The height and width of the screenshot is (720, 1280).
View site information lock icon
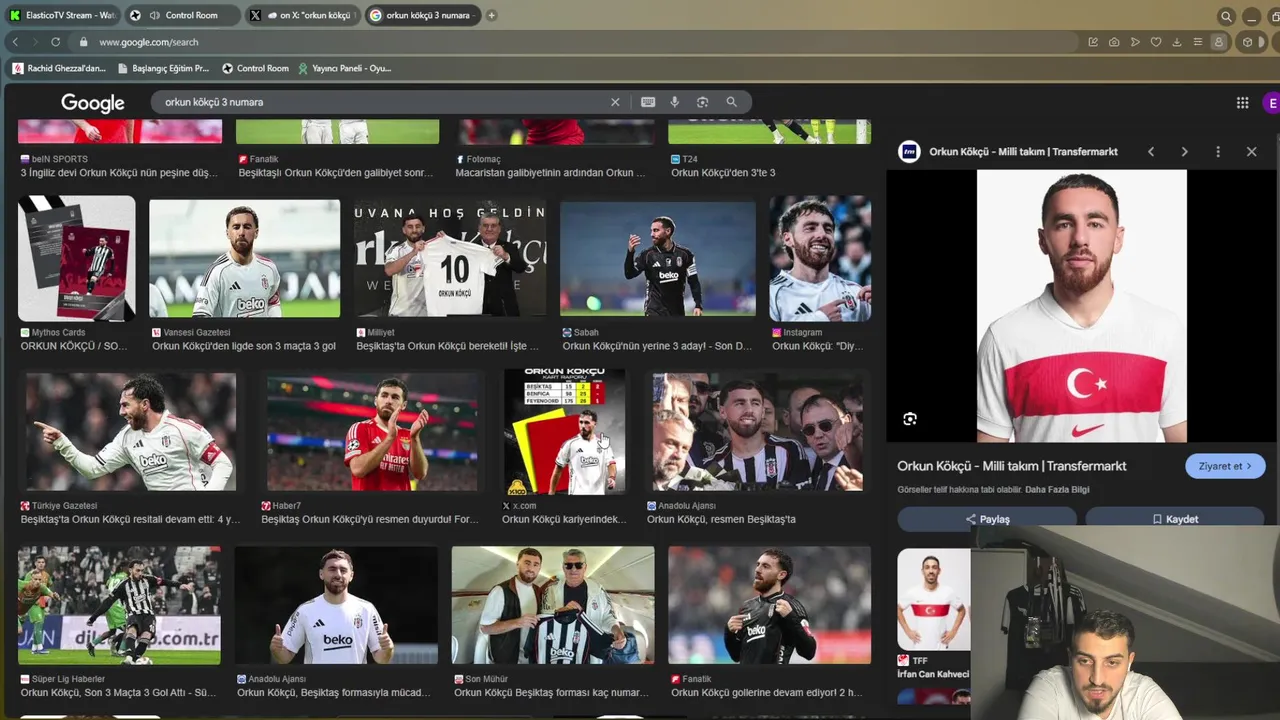pyautogui.click(x=84, y=42)
